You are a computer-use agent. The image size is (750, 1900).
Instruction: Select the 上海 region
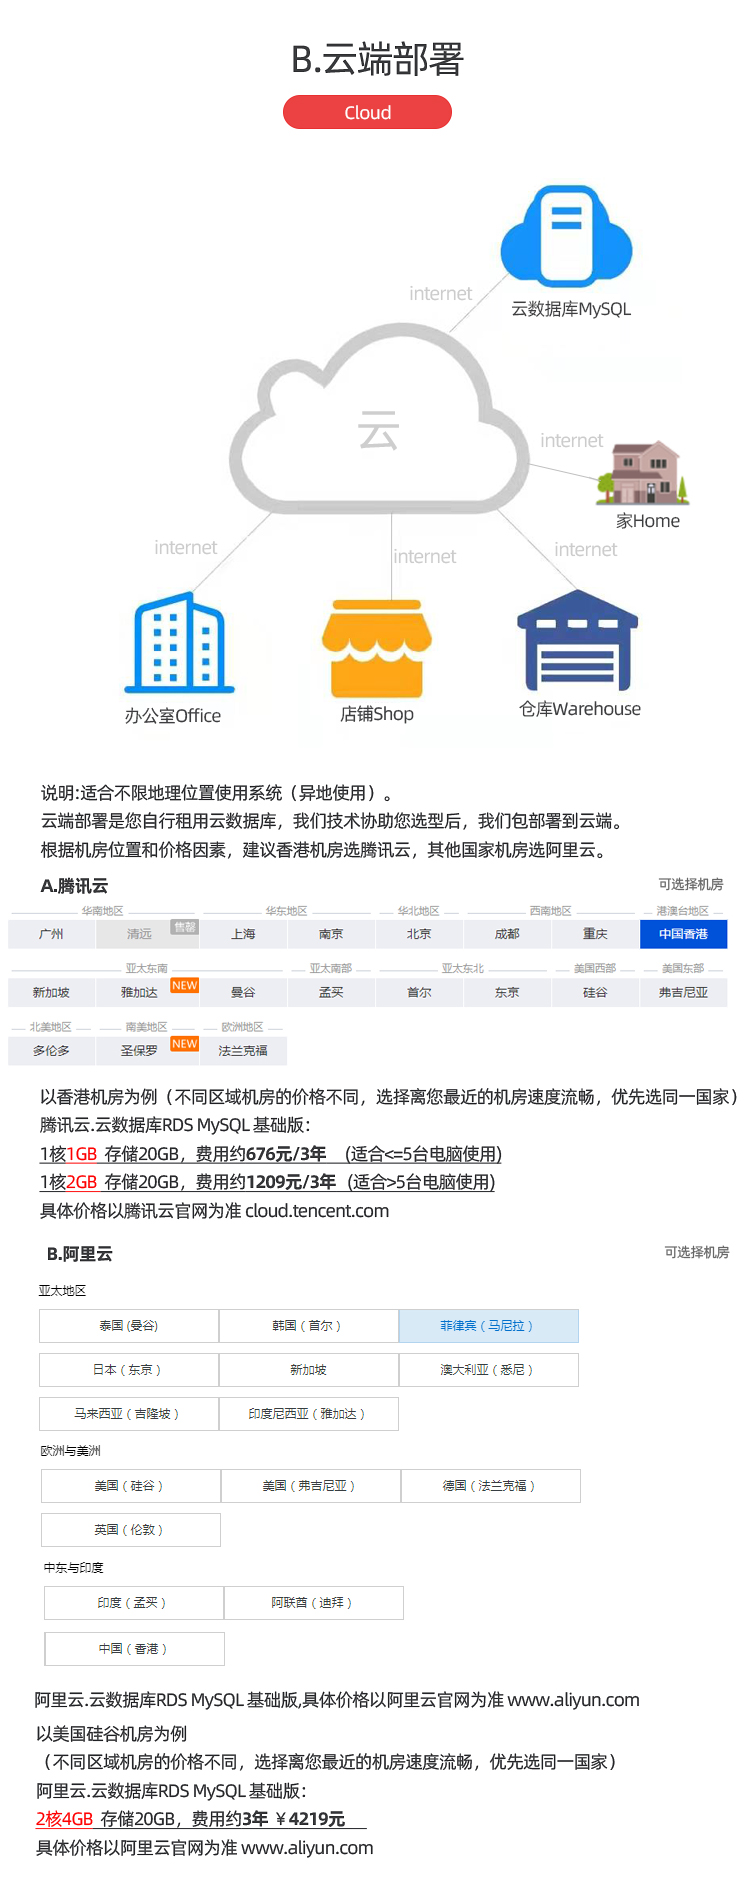click(x=243, y=934)
